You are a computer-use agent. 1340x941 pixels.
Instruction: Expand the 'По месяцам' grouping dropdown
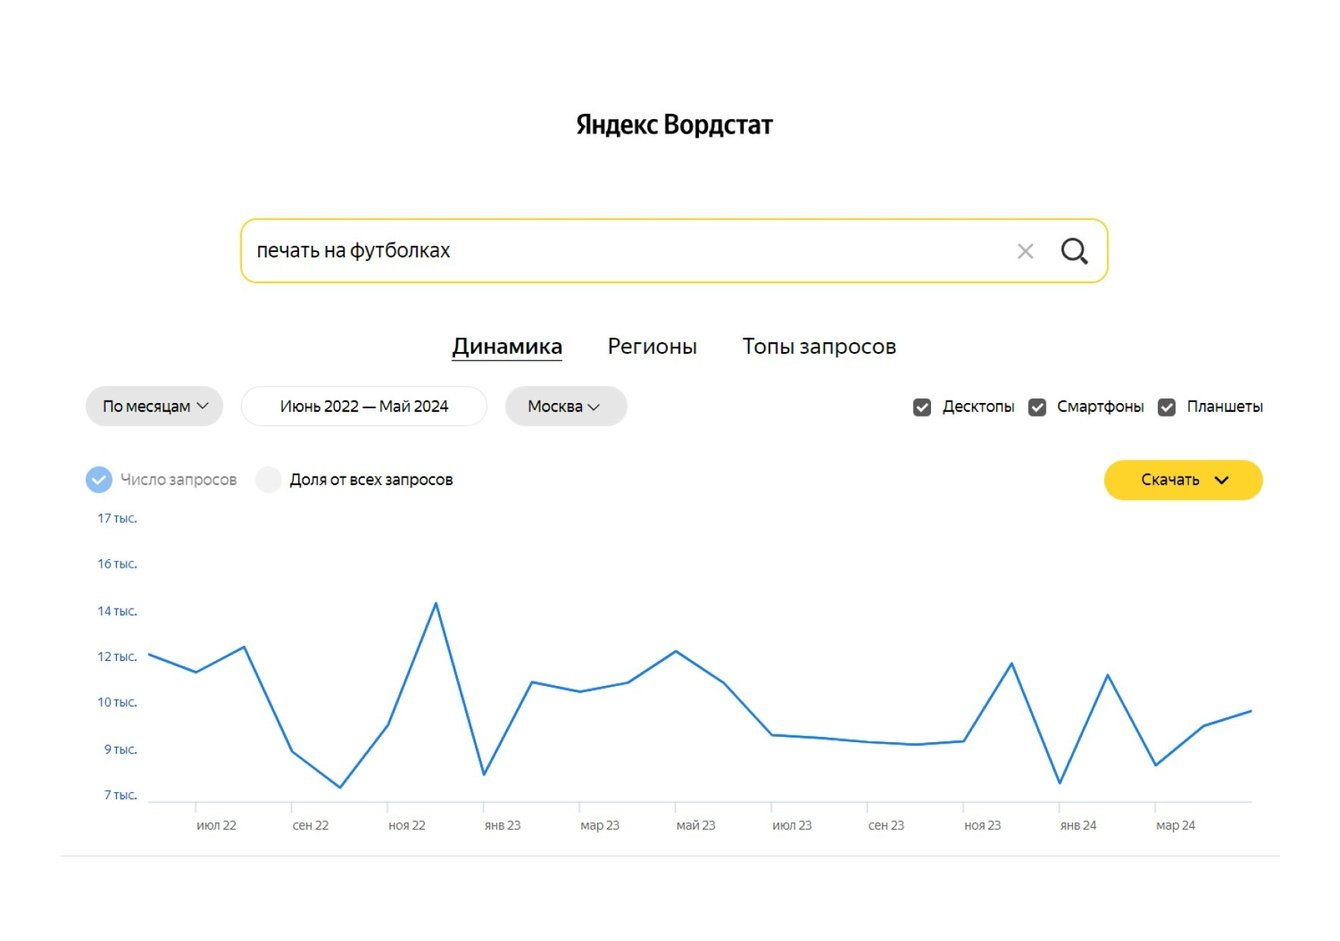[x=154, y=406]
